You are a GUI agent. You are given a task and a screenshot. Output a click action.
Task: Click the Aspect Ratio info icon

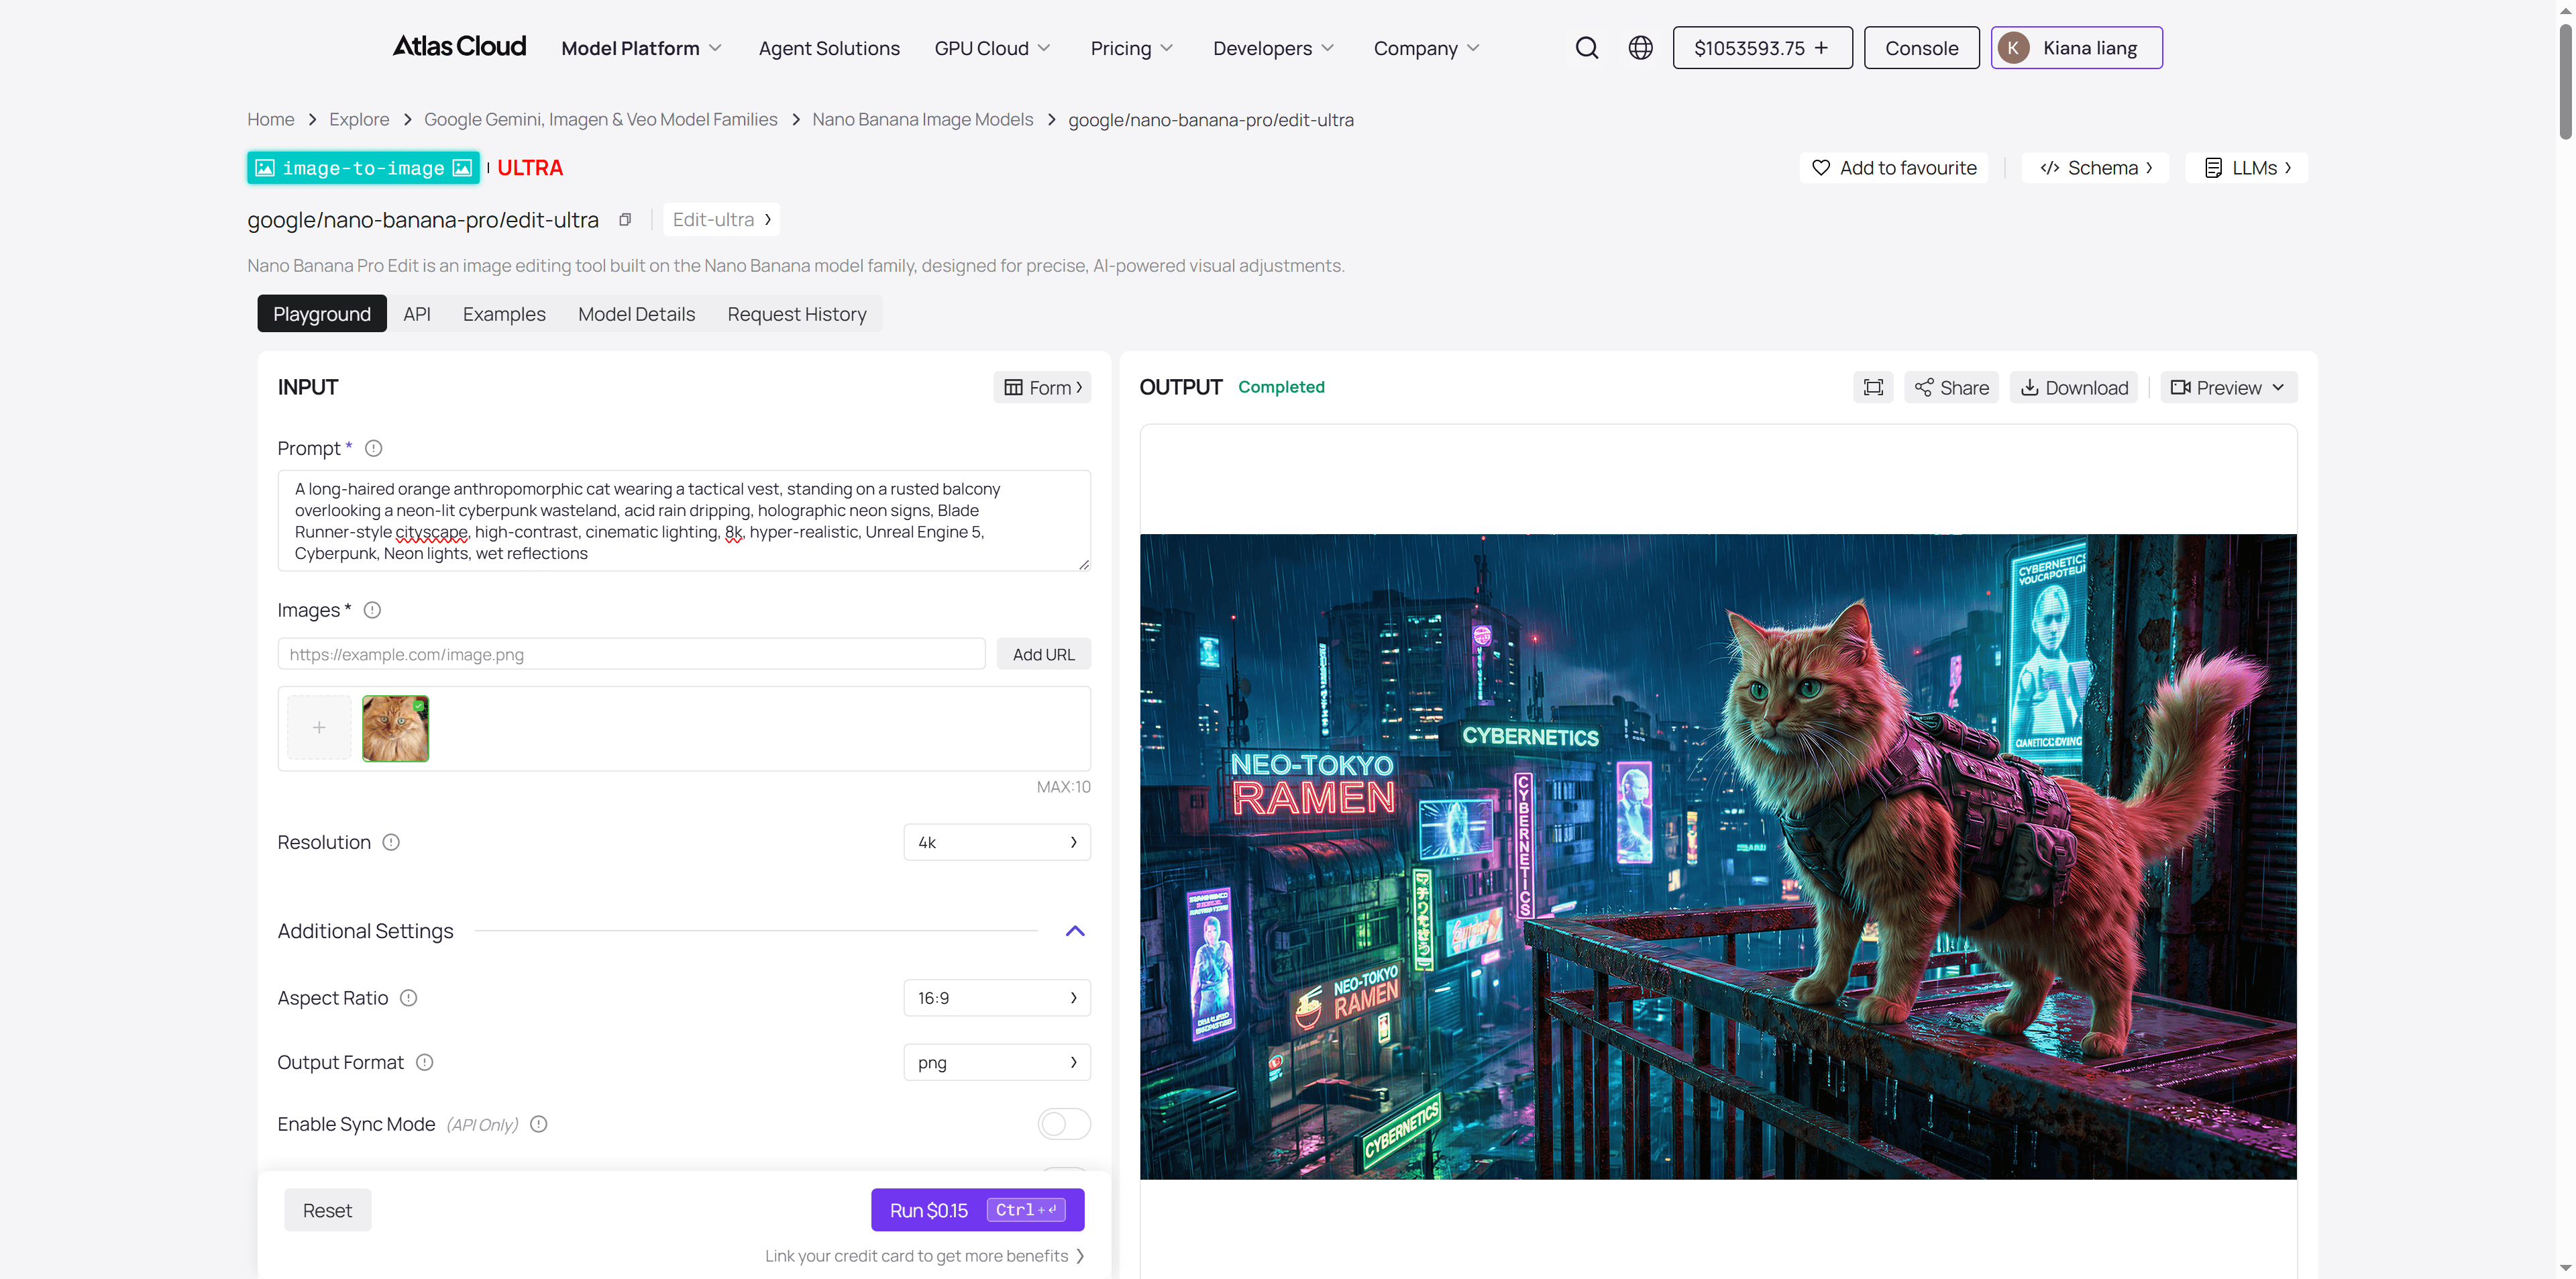[408, 998]
